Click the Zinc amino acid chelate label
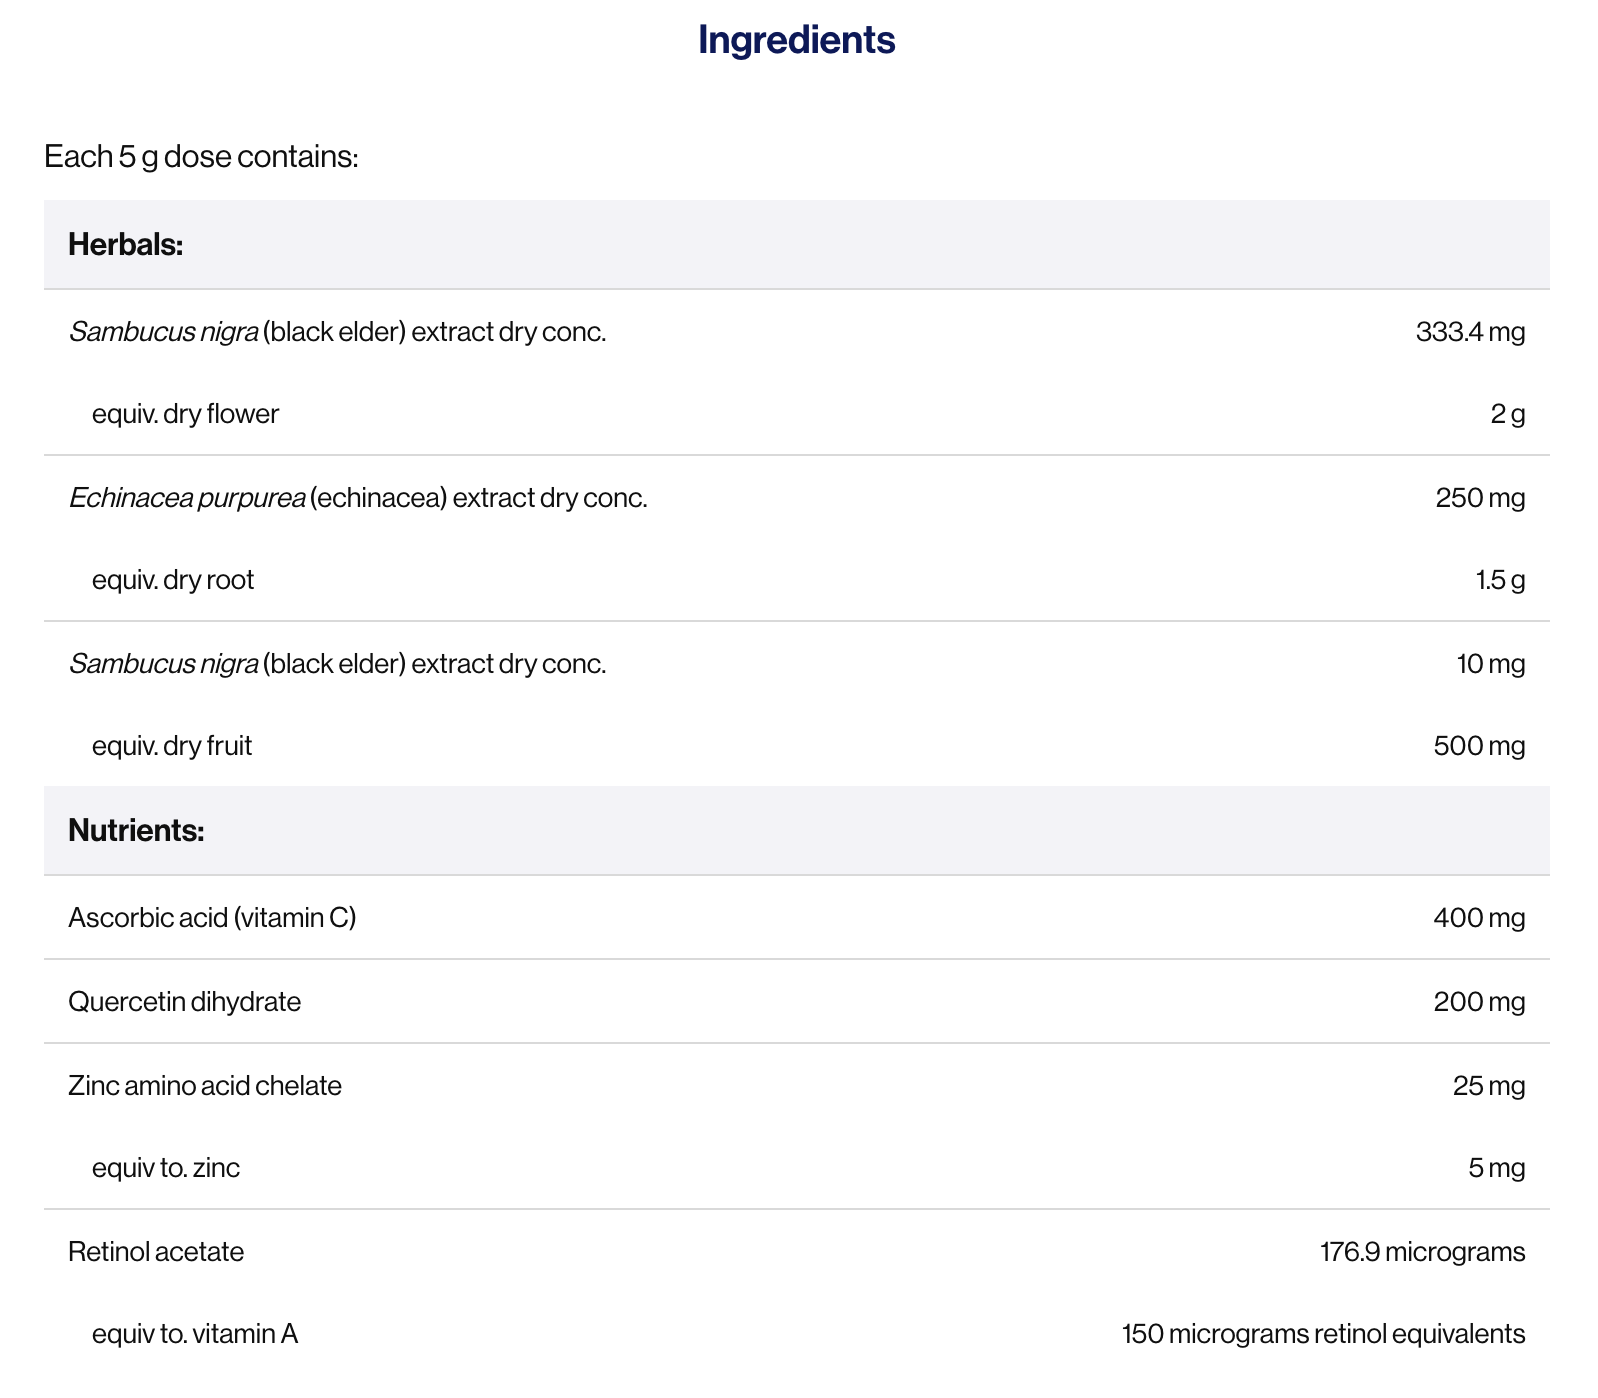This screenshot has width=1598, height=1398. tap(205, 1086)
